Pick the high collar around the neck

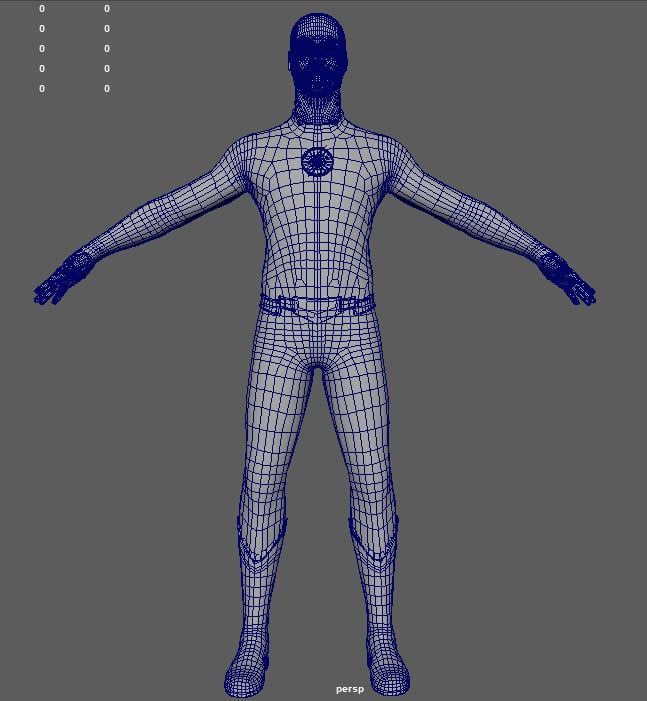[x=317, y=112]
